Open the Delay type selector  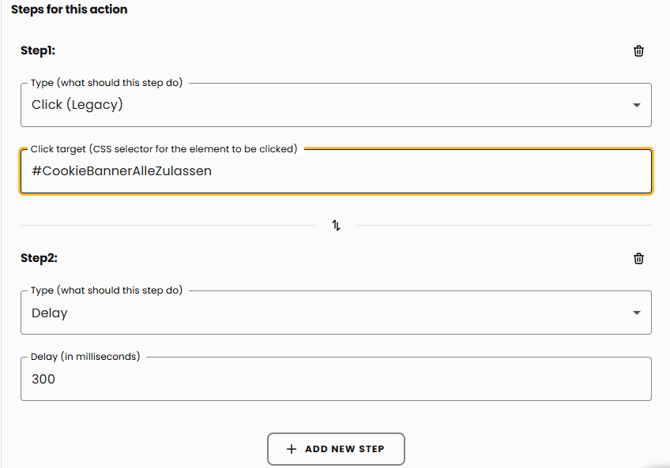coord(336,313)
